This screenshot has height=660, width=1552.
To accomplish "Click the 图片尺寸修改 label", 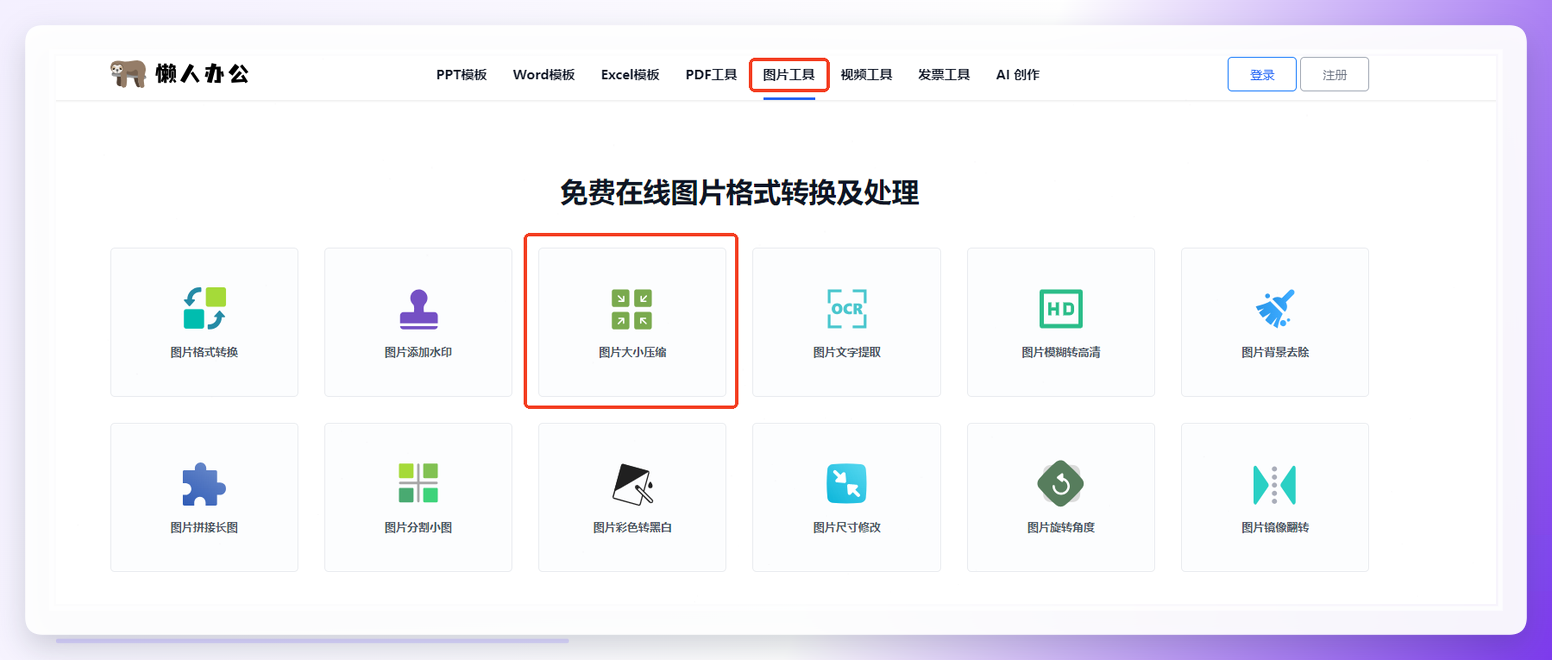I will point(846,527).
